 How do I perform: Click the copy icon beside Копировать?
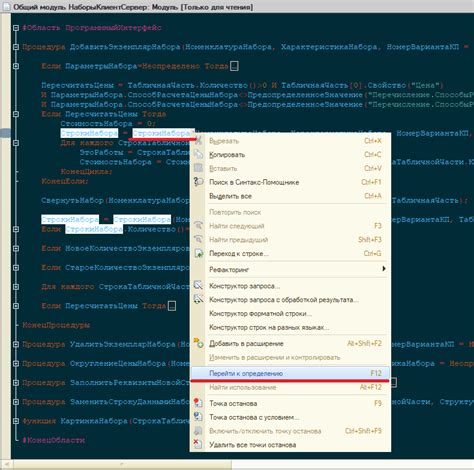[199, 154]
